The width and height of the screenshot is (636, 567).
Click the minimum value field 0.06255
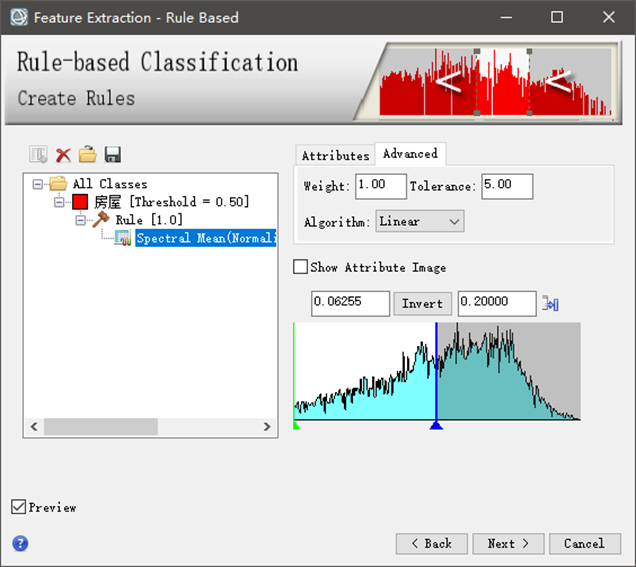pos(350,303)
